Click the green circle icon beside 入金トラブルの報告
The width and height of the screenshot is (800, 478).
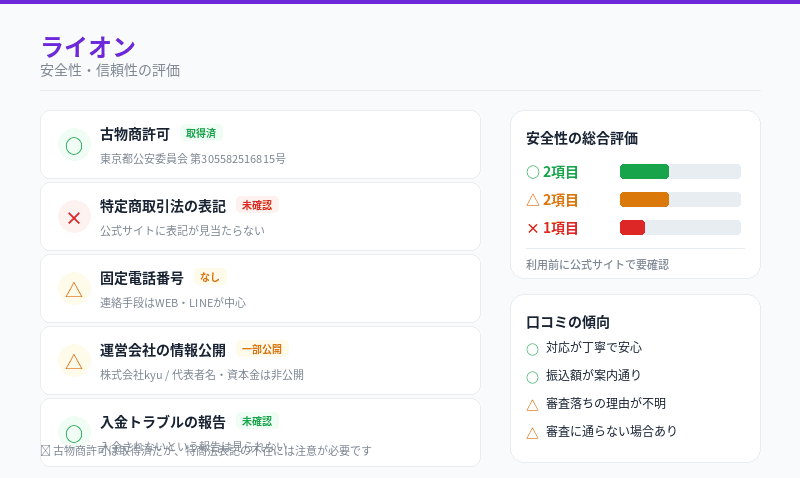coord(74,433)
